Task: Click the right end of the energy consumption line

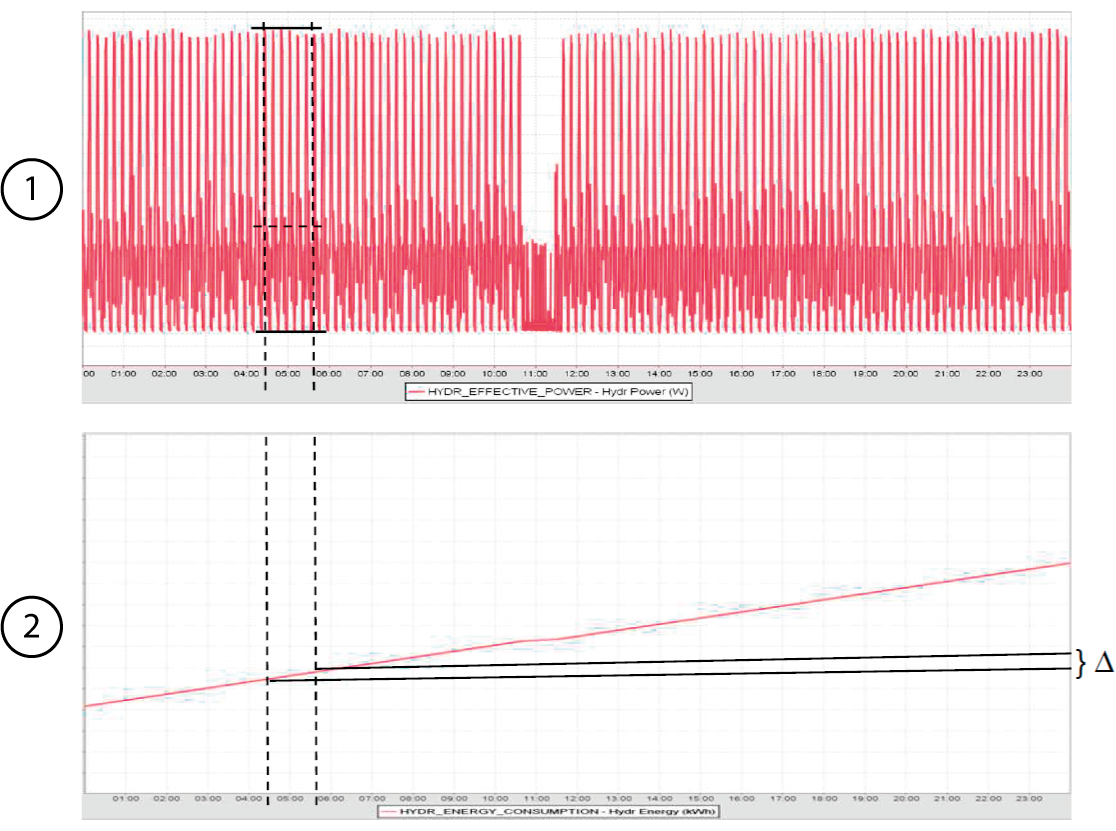Action: click(x=1069, y=563)
